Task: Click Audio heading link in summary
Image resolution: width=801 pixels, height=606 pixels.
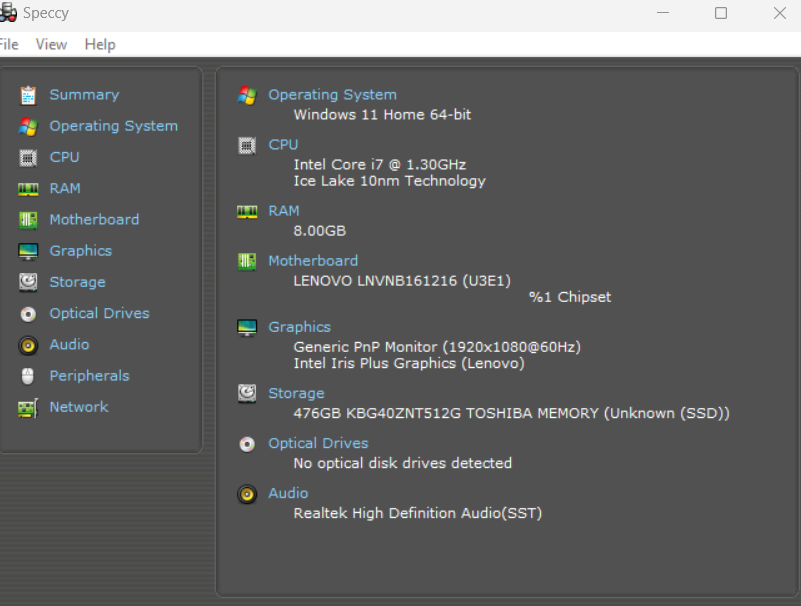Action: [288, 493]
